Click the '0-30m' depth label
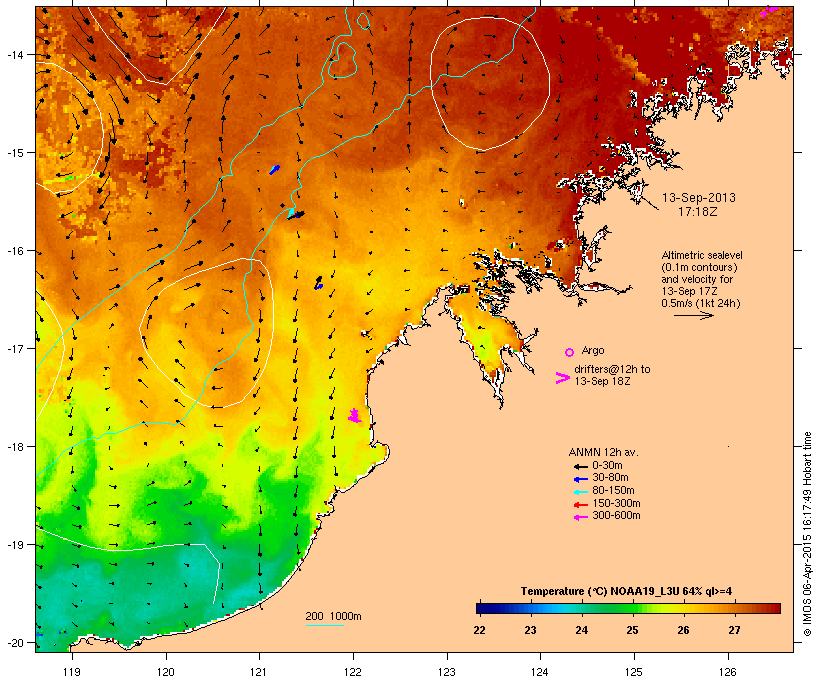The width and height of the screenshot is (820, 680). [x=607, y=466]
